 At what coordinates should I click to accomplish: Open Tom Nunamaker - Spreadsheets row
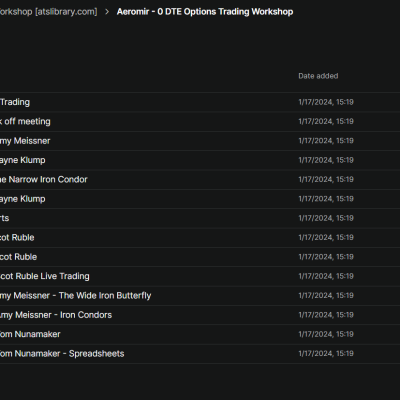tap(200, 353)
